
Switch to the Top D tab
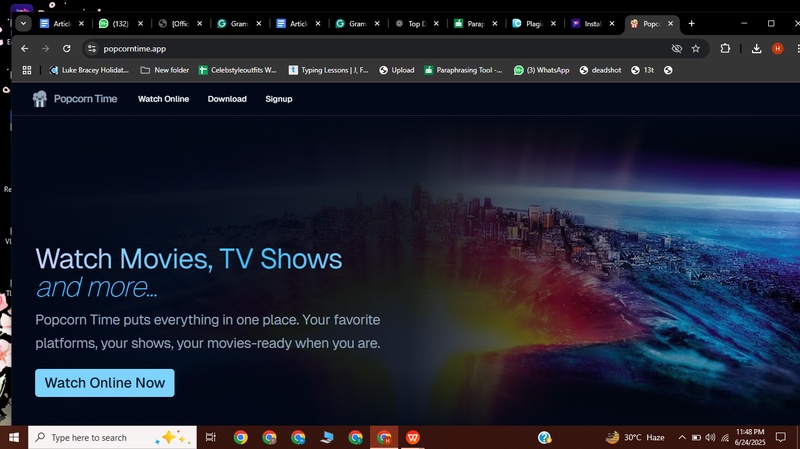click(x=417, y=23)
